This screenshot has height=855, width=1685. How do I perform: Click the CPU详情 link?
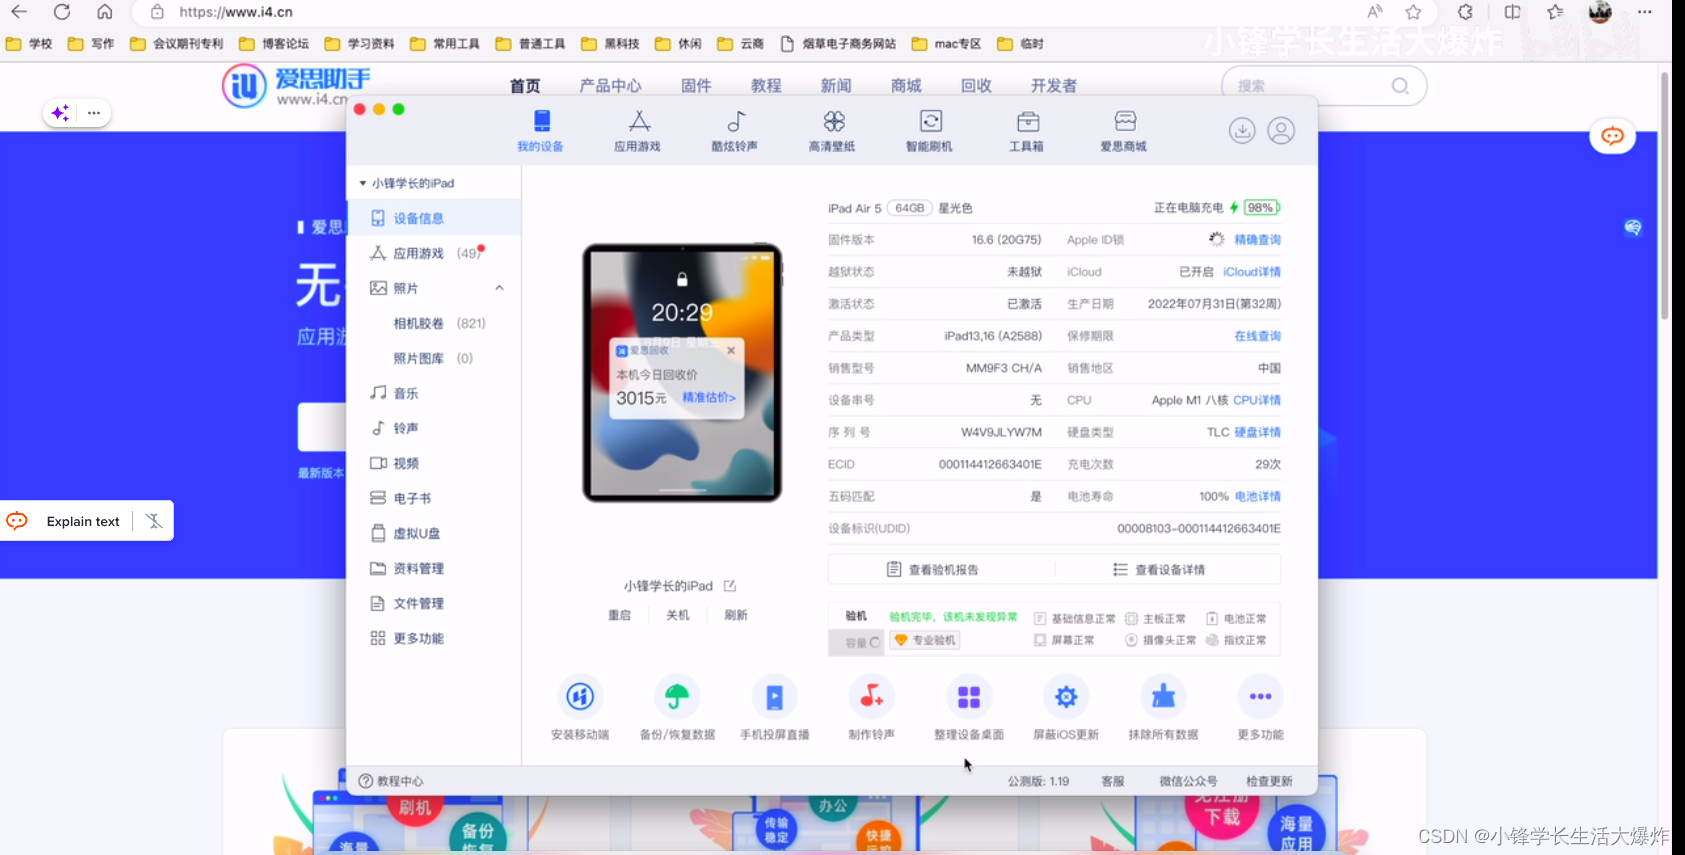coord(1257,400)
